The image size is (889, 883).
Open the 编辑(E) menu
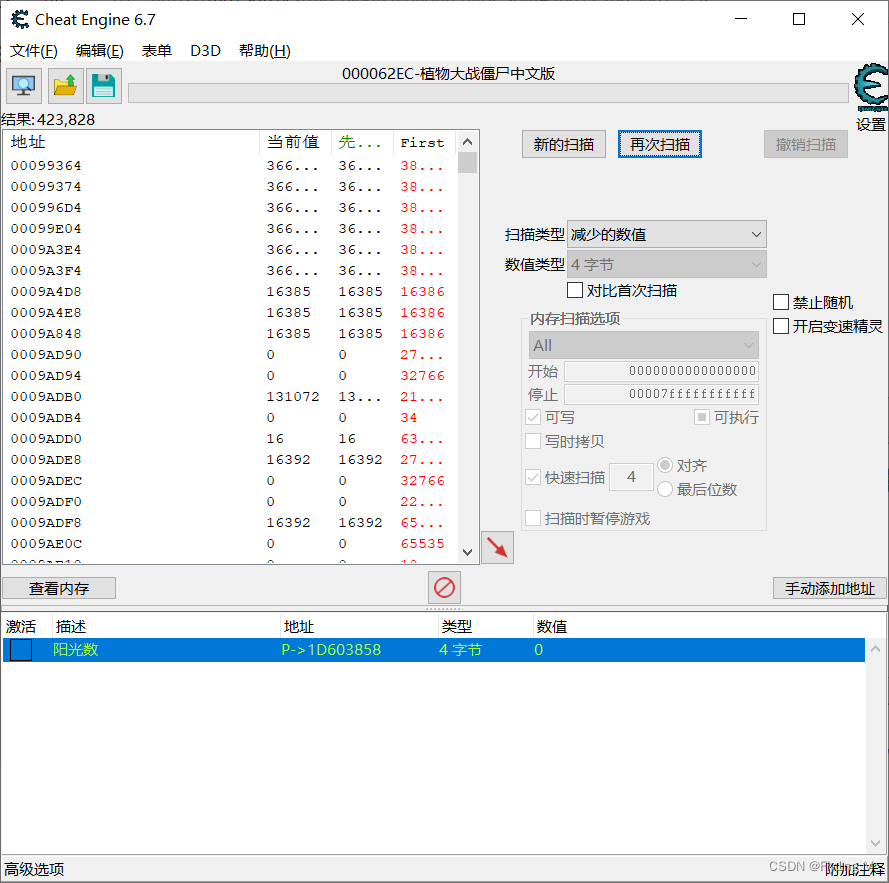pos(99,51)
